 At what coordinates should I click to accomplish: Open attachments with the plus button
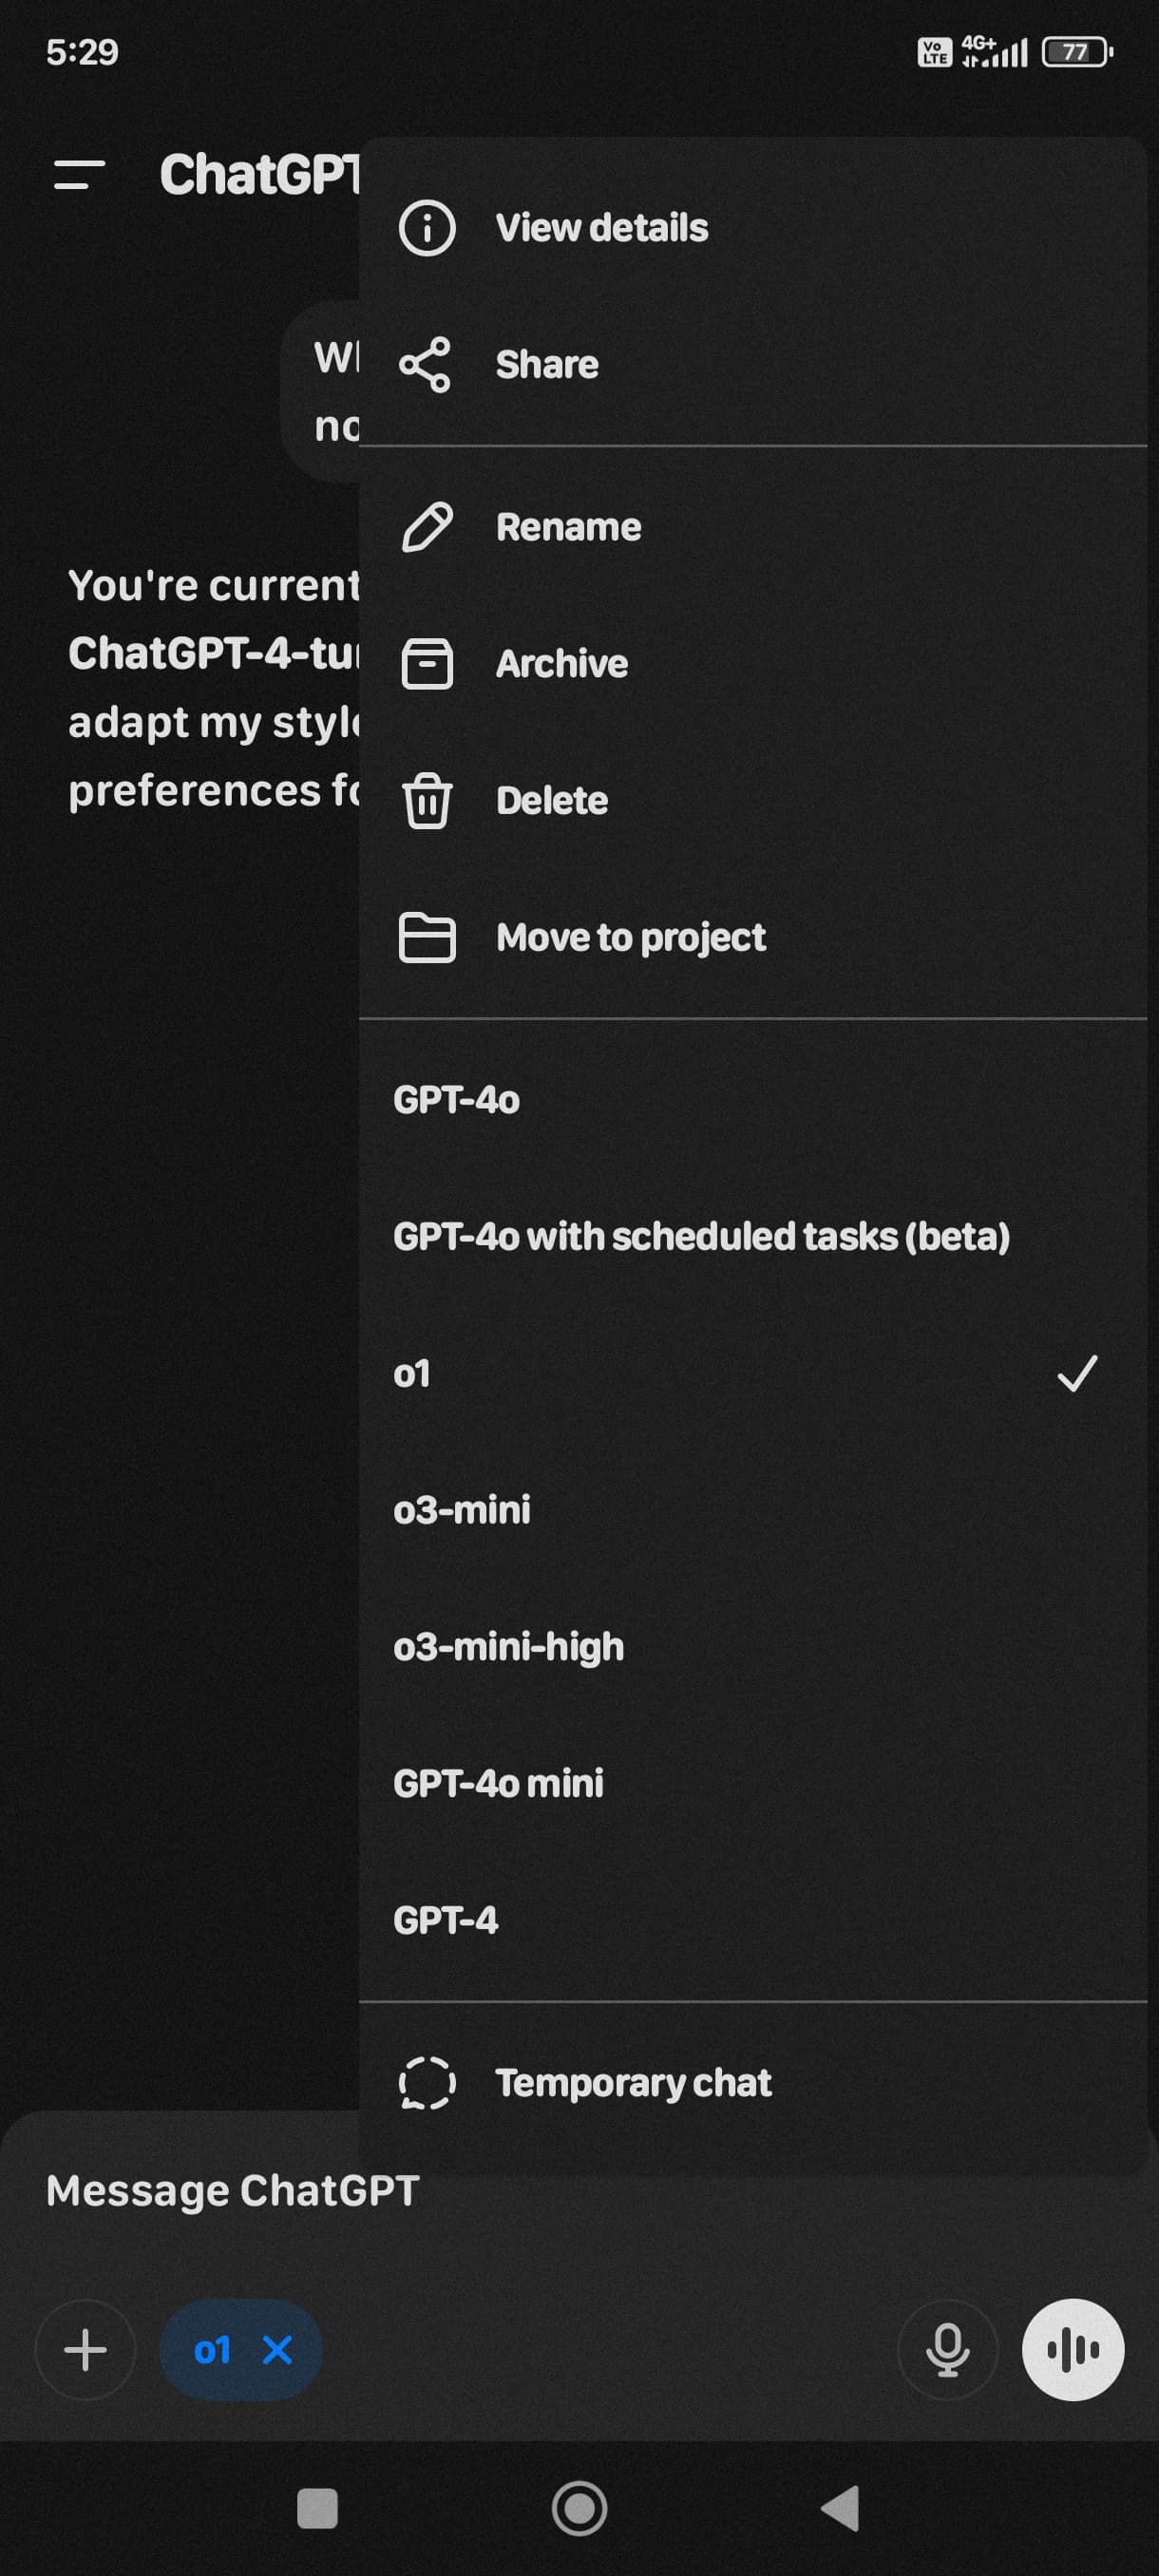coord(85,2349)
